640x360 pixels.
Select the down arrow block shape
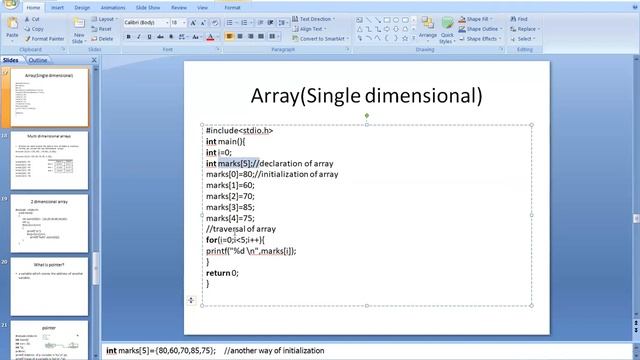tap(396, 29)
